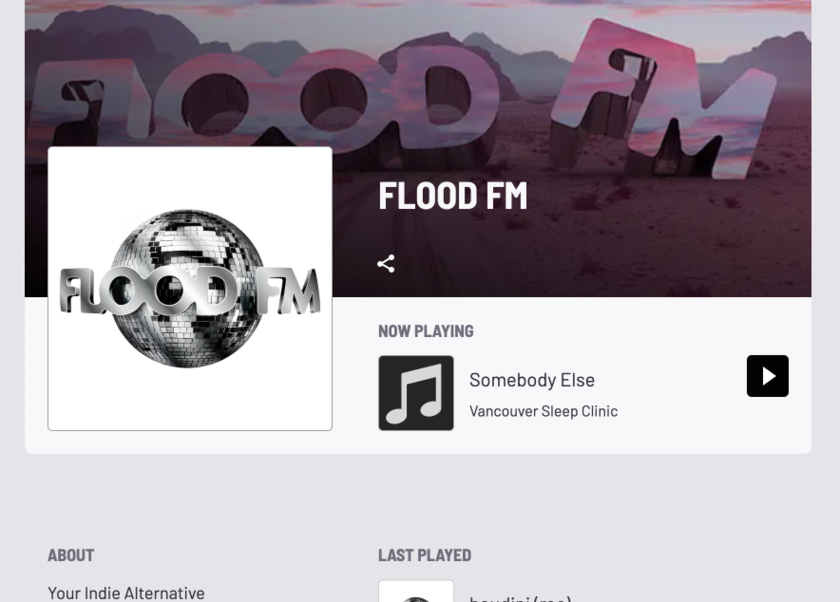Click the houdini last played track title
Viewport: 840px width, 602px height.
click(x=520, y=598)
